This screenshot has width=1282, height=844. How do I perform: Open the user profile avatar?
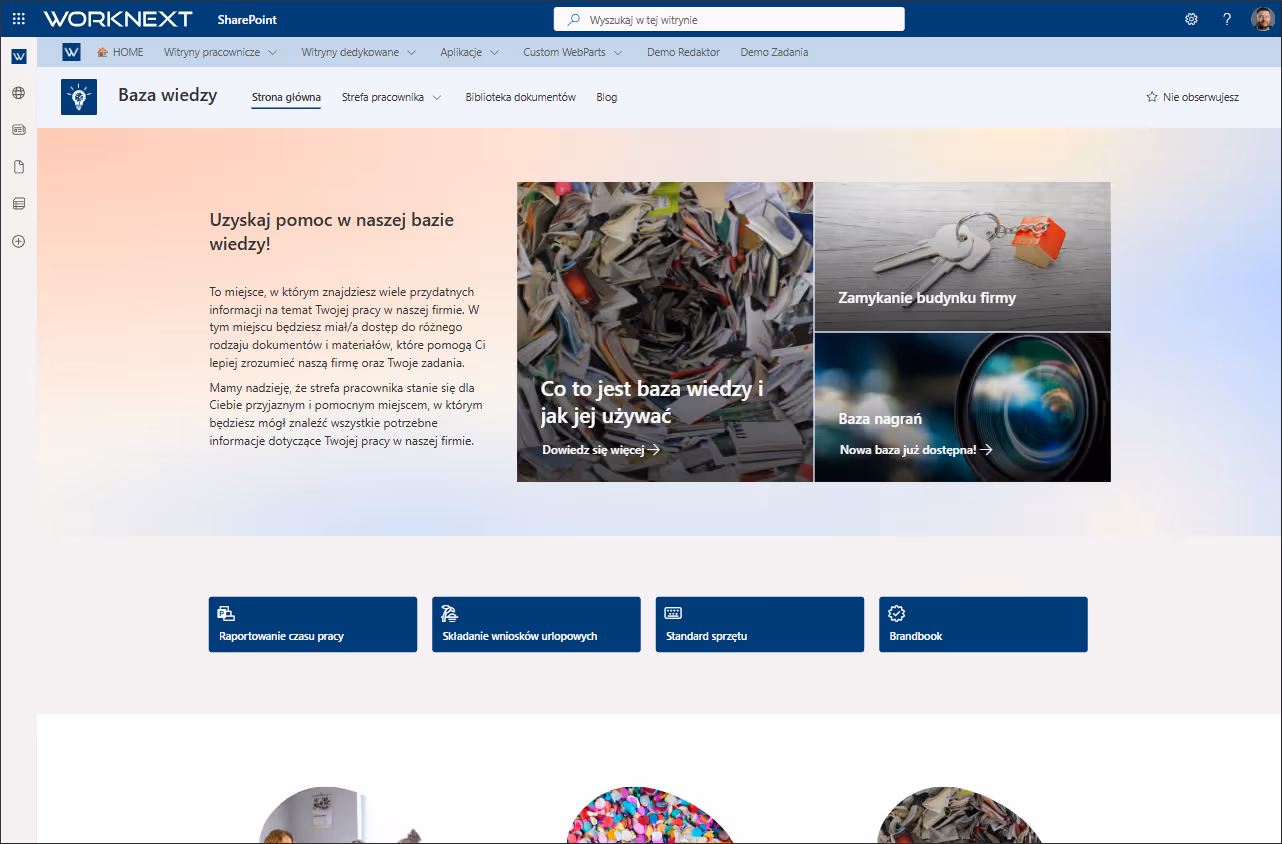coord(1263,19)
